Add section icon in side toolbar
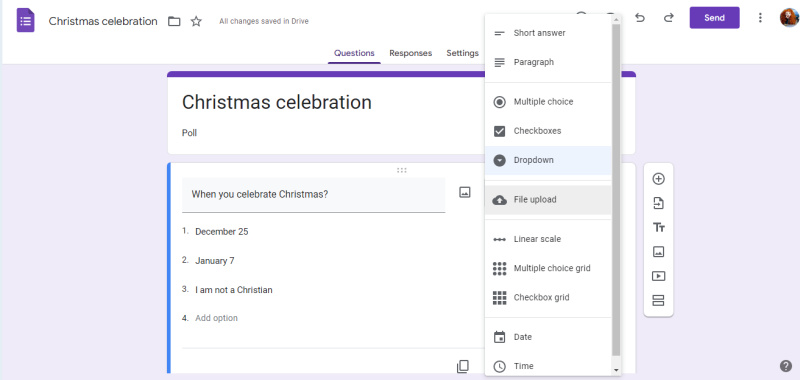 coord(659,300)
